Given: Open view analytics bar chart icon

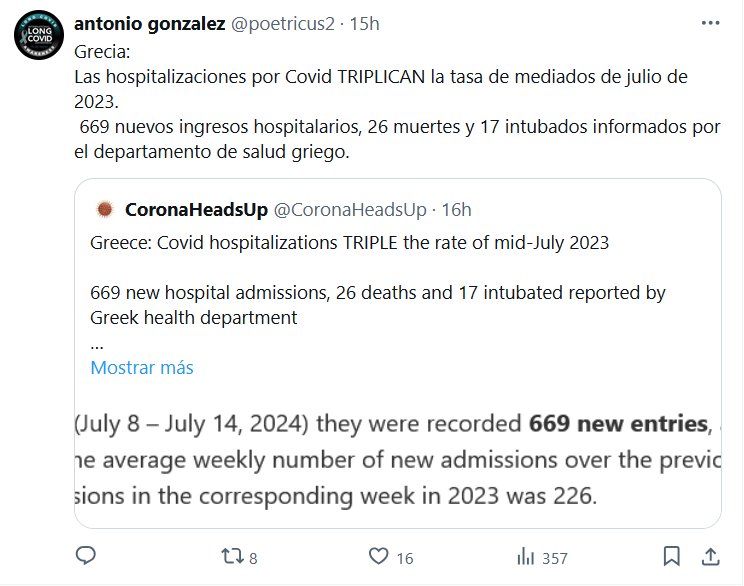Looking at the screenshot, I should pyautogui.click(x=522, y=555).
